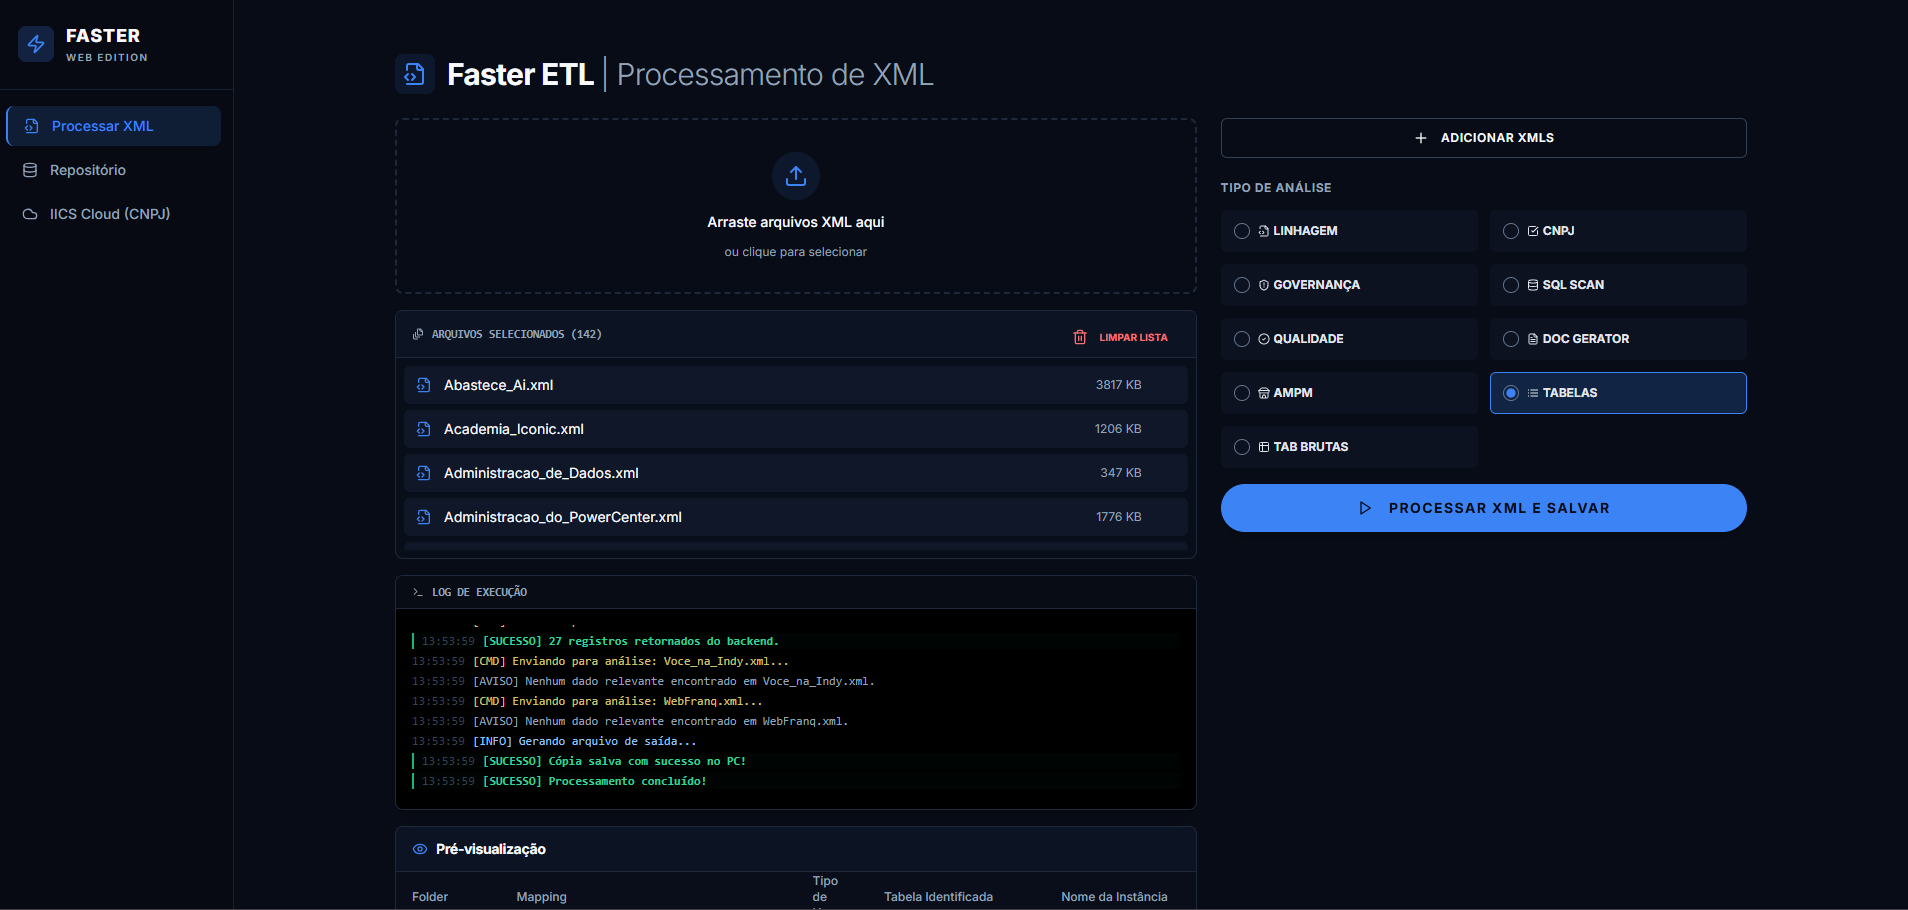Pick the QUALIDADE radio button
This screenshot has height=910, width=1908.
(x=1242, y=339)
